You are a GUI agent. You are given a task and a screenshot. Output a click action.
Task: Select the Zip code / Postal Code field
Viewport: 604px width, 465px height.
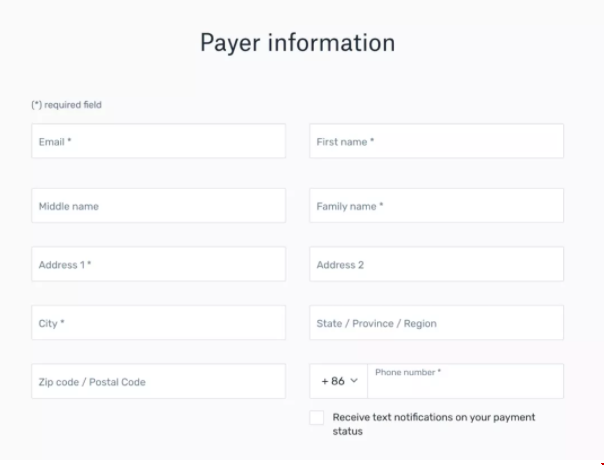158,381
